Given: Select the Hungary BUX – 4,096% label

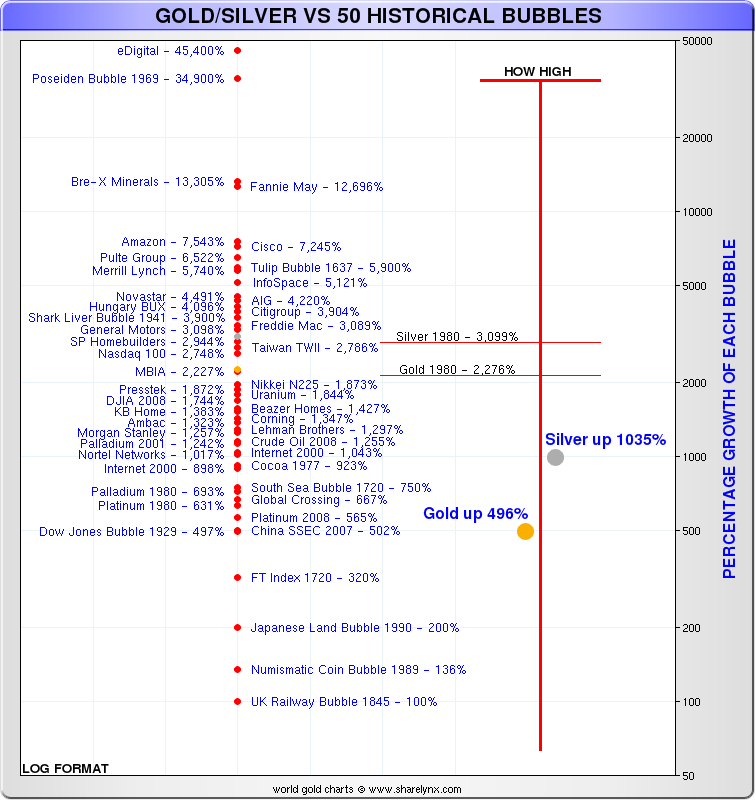Looking at the screenshot, I should point(157,307).
